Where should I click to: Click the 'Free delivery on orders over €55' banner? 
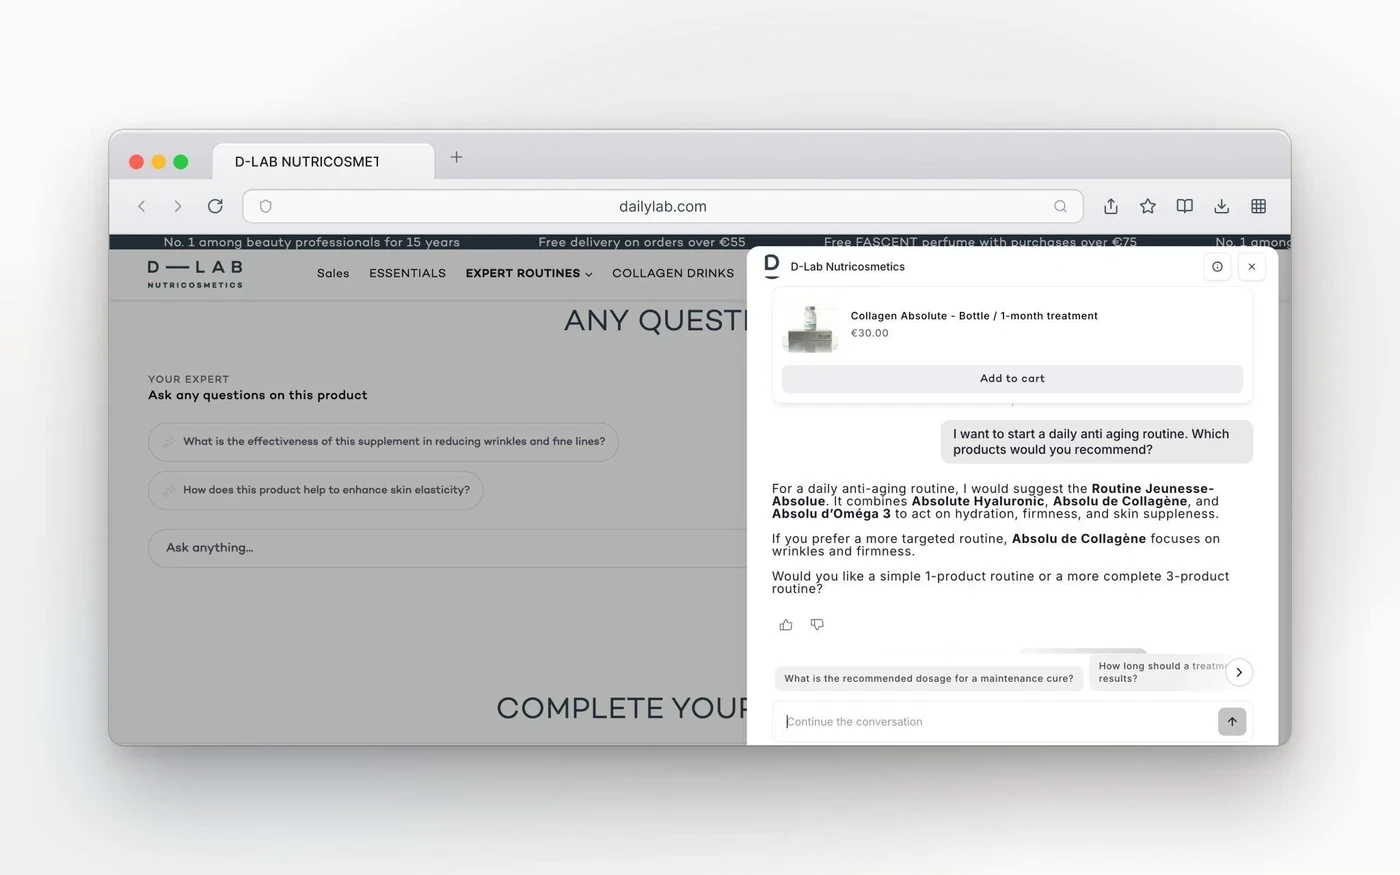642,242
